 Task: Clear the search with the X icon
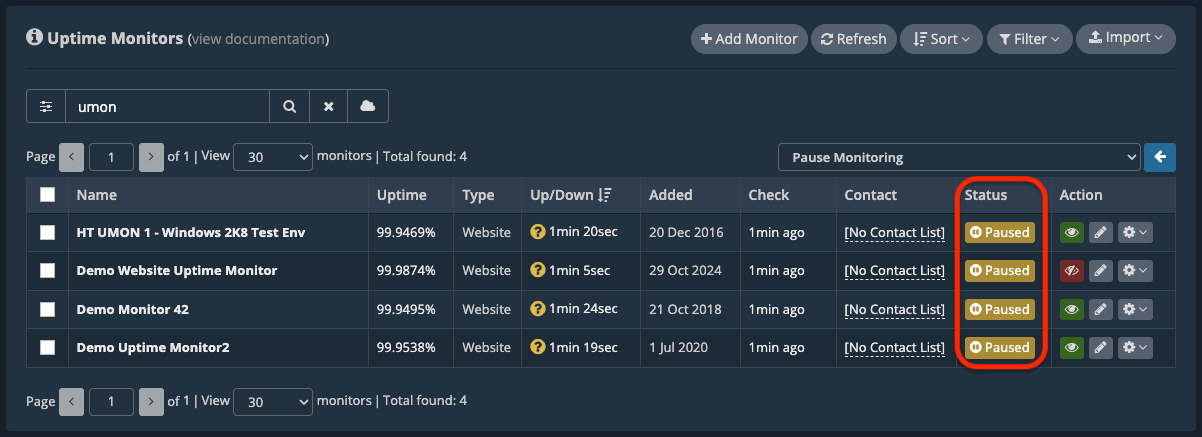(x=328, y=106)
